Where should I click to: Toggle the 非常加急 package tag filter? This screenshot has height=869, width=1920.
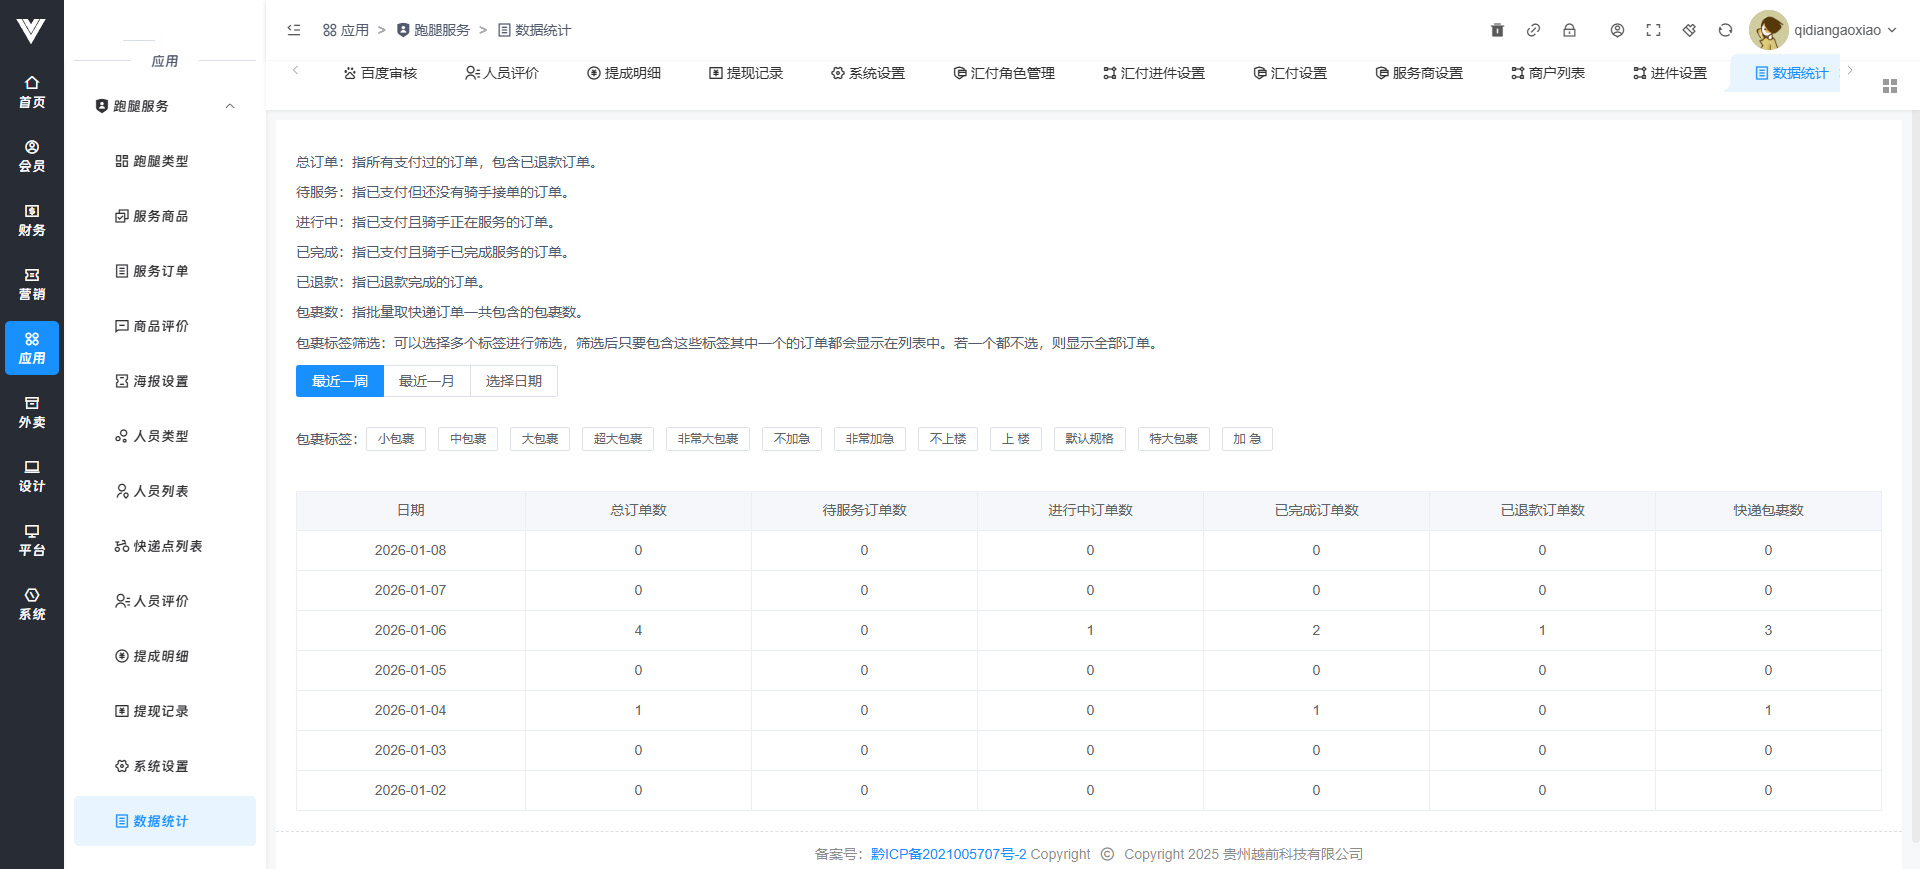coord(869,439)
